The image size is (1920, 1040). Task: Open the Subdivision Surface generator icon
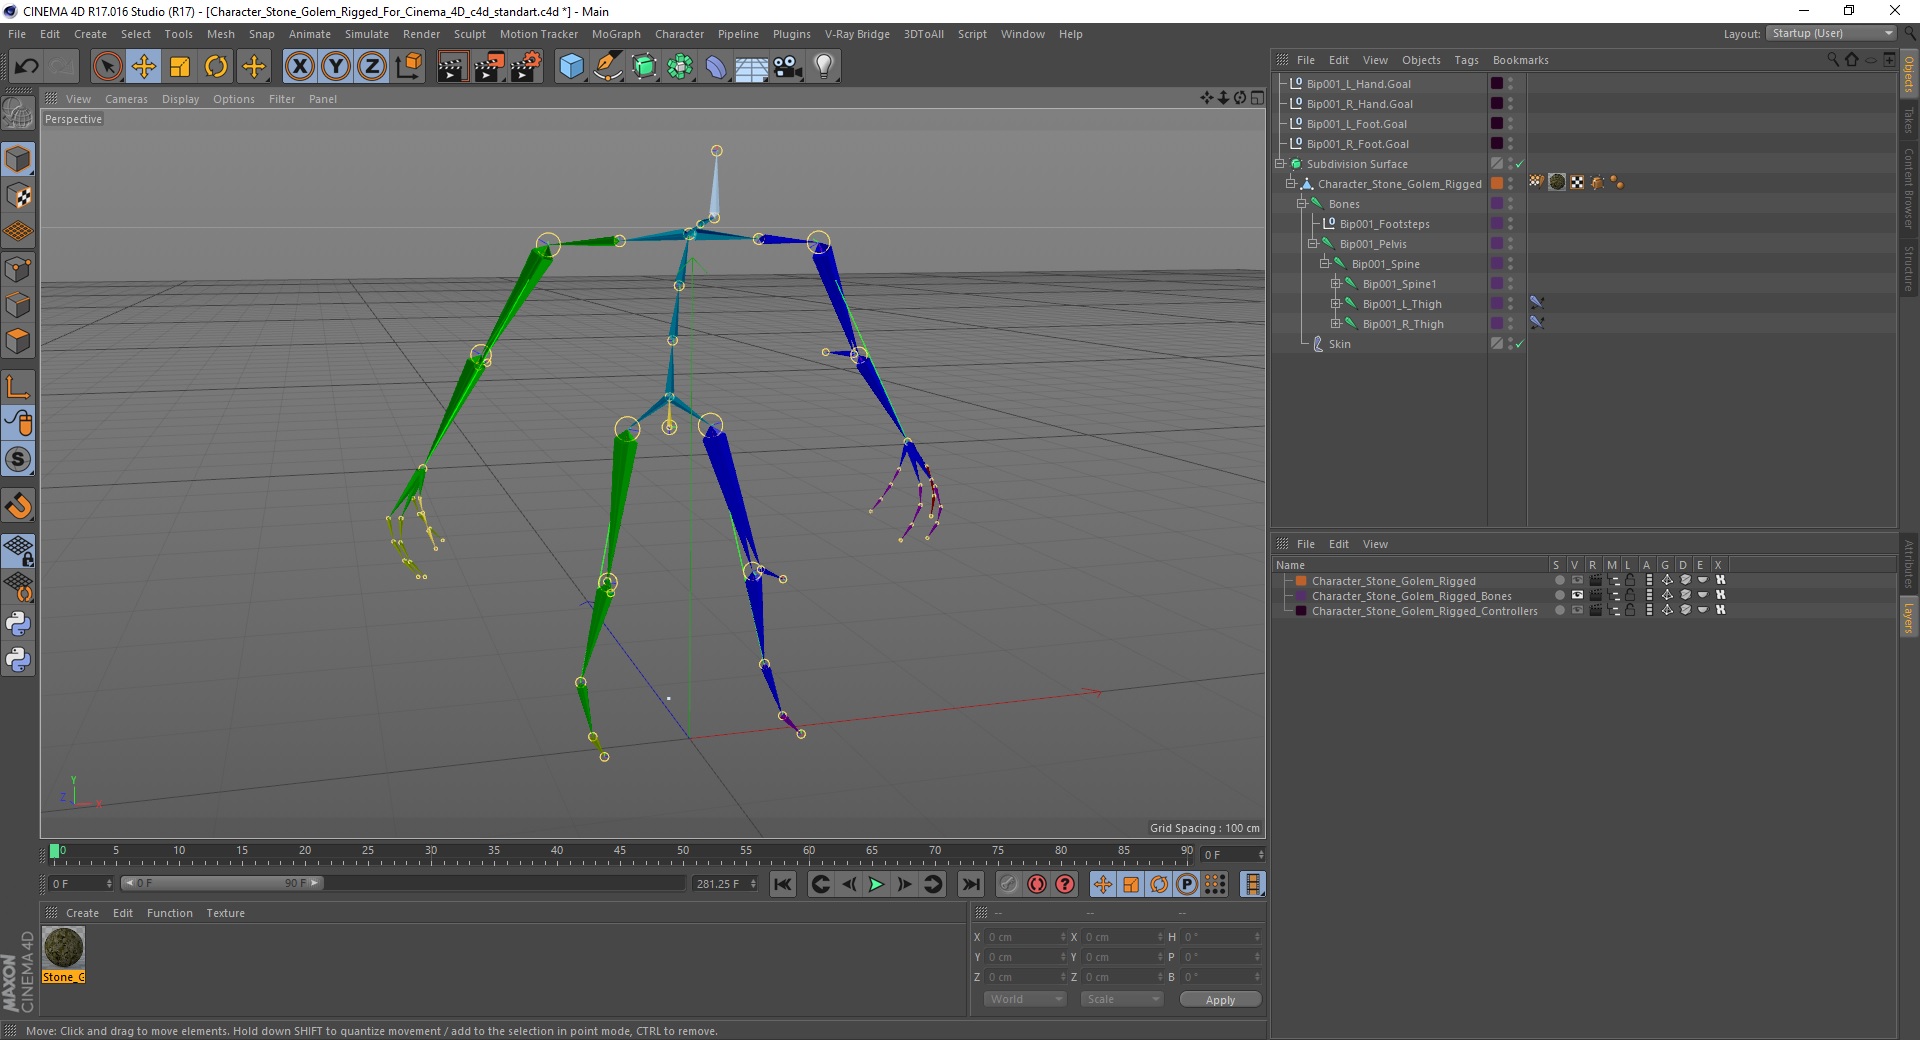645,67
